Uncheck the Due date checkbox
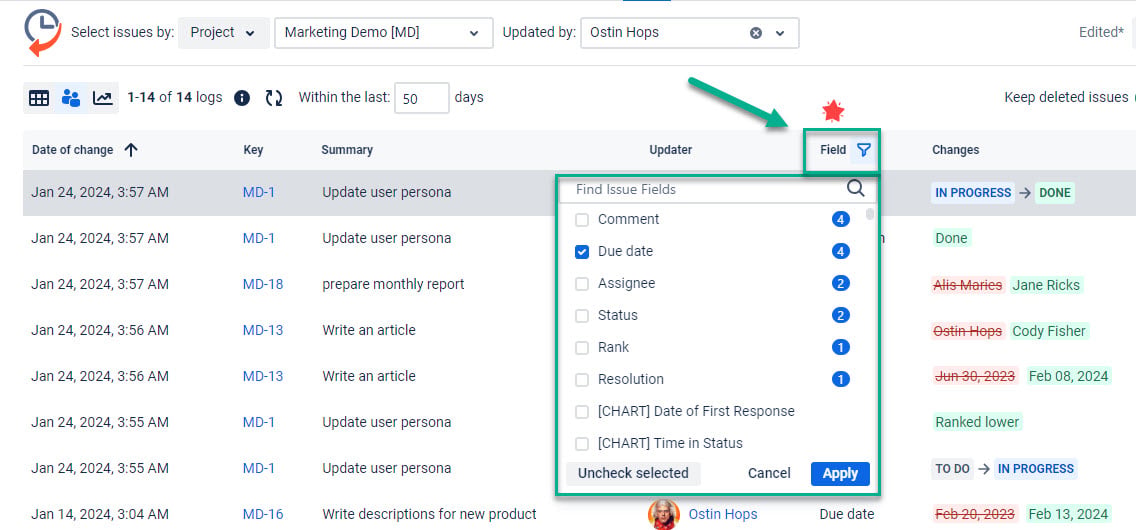The height and width of the screenshot is (530, 1136). click(x=582, y=252)
